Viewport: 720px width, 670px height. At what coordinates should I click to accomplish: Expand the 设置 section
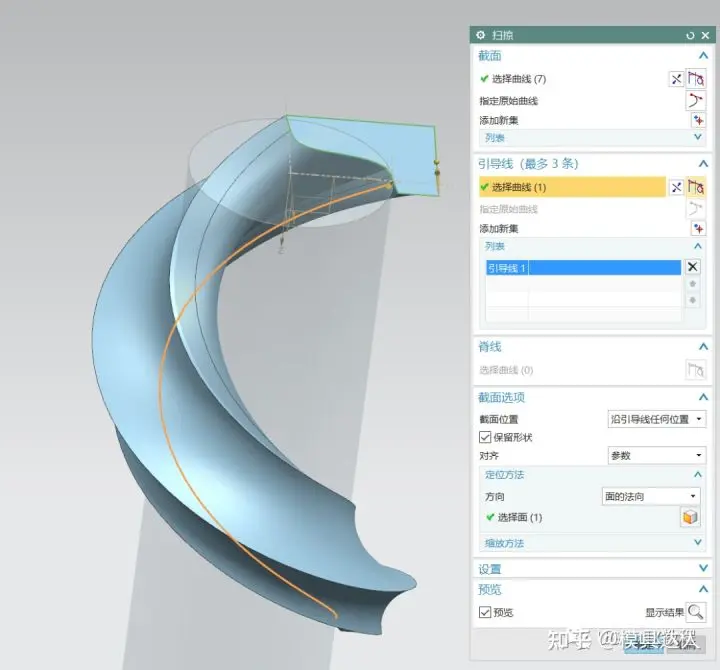click(592, 569)
